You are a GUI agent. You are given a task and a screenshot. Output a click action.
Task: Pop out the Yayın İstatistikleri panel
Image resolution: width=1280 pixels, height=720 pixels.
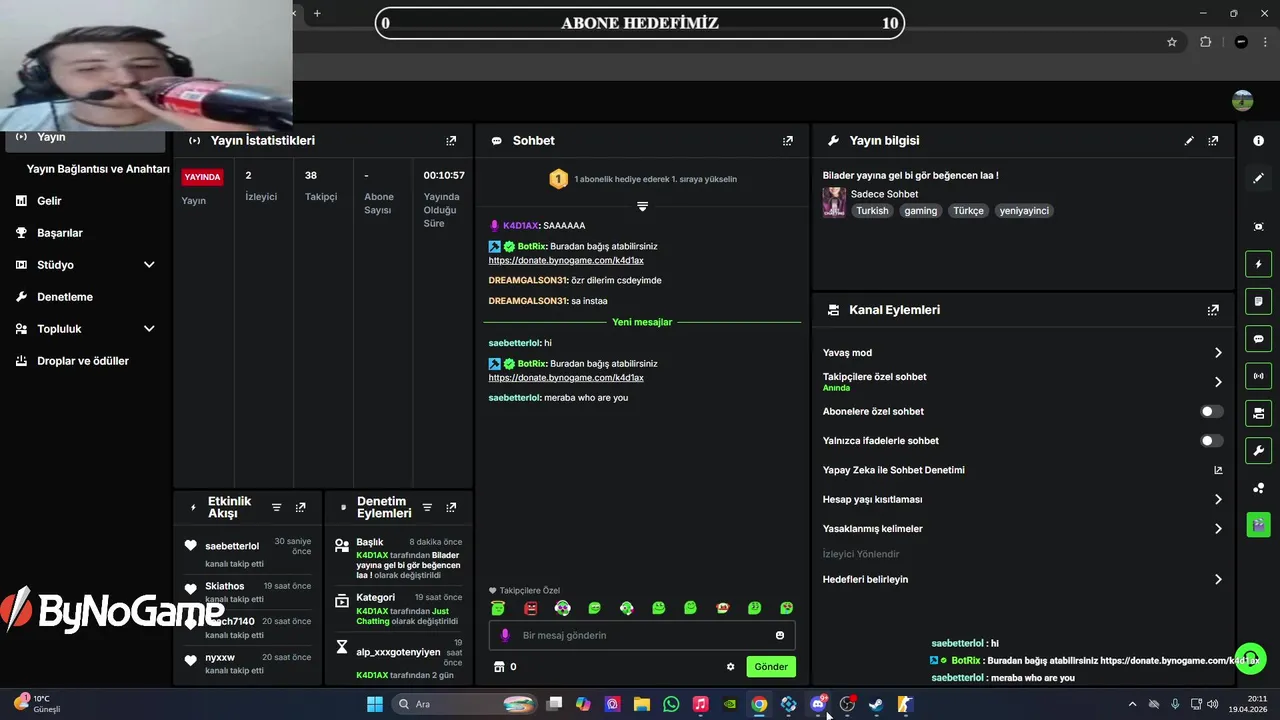[451, 141]
